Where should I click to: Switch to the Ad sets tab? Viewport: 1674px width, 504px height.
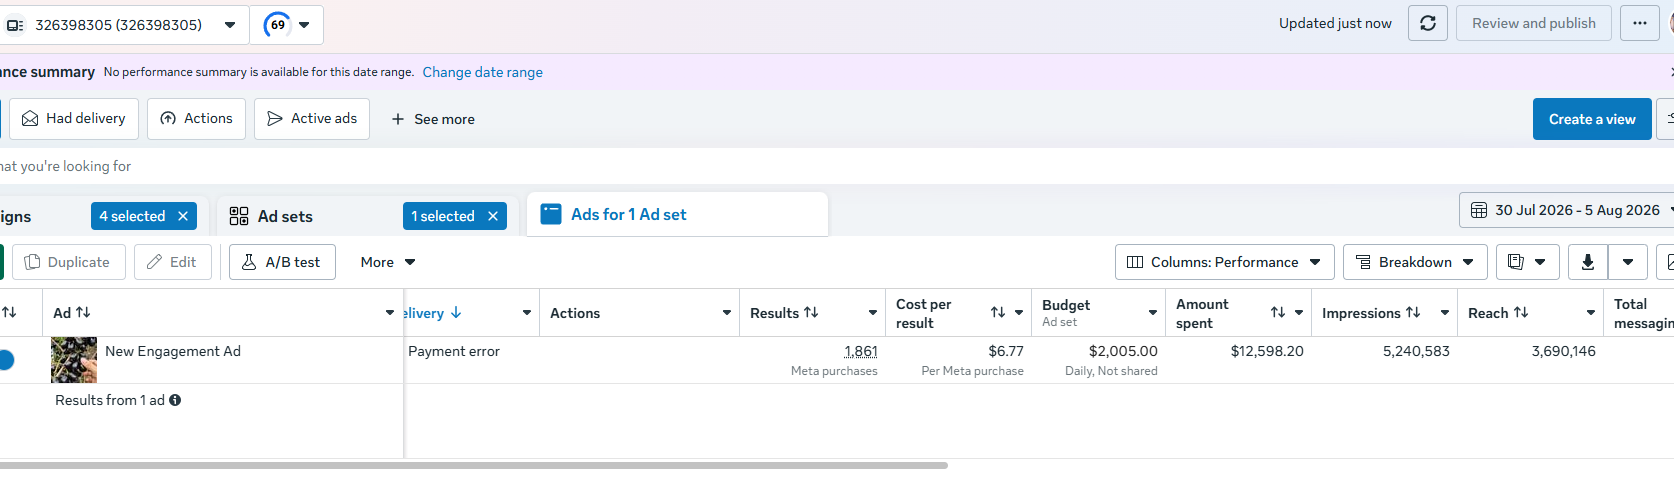point(285,216)
